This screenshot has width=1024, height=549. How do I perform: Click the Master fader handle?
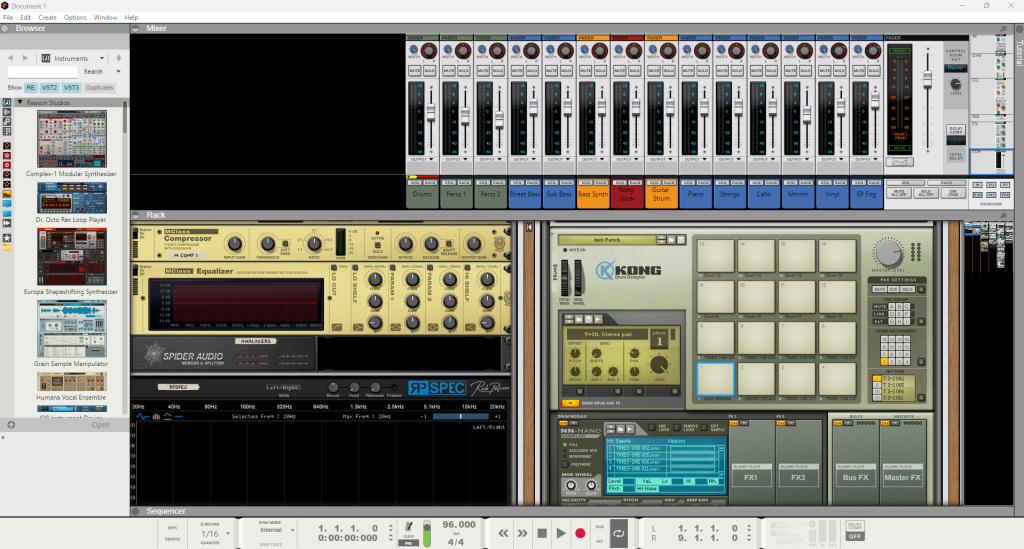[927, 80]
